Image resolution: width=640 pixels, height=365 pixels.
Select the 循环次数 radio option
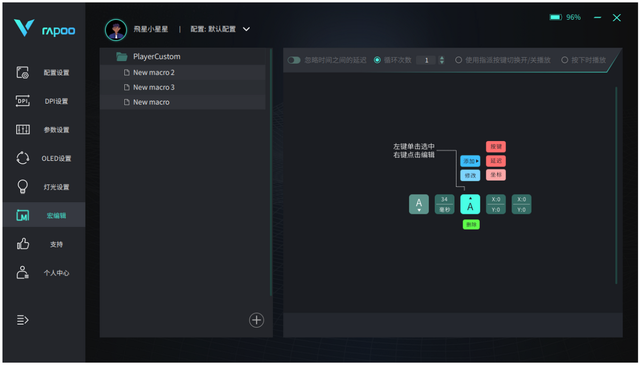point(377,60)
